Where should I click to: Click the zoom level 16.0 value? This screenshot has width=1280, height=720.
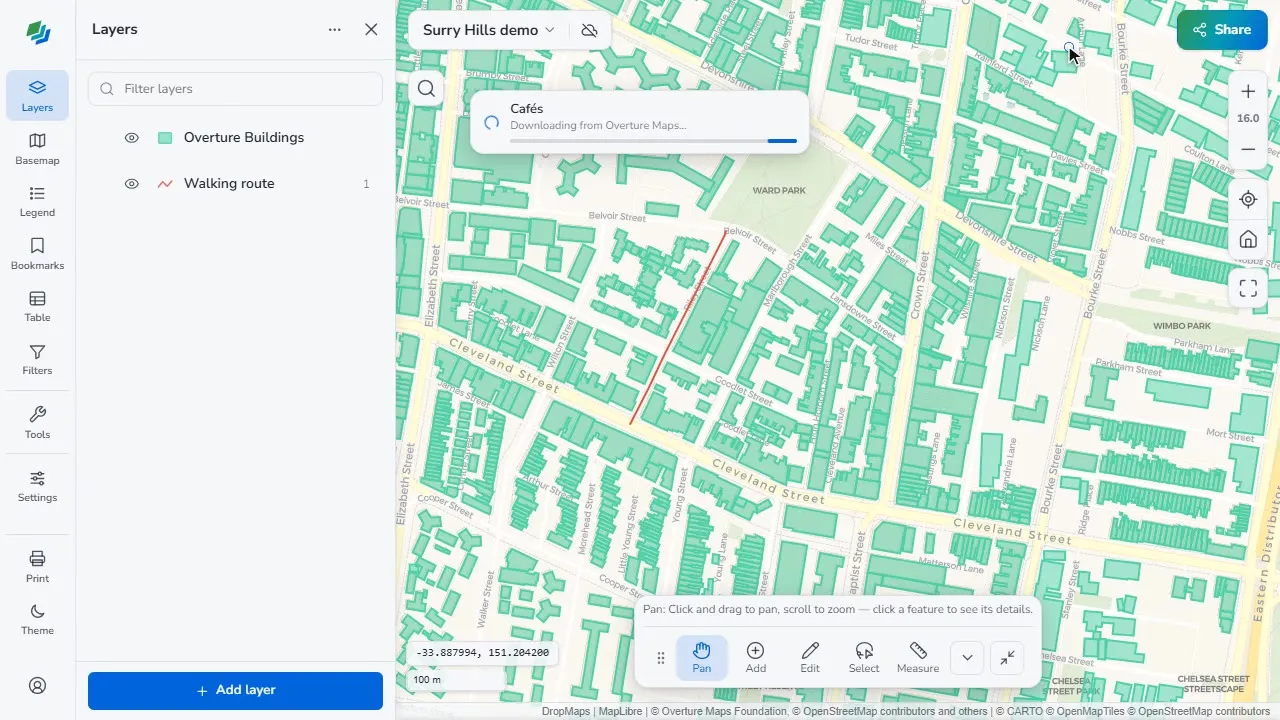pyautogui.click(x=1248, y=118)
